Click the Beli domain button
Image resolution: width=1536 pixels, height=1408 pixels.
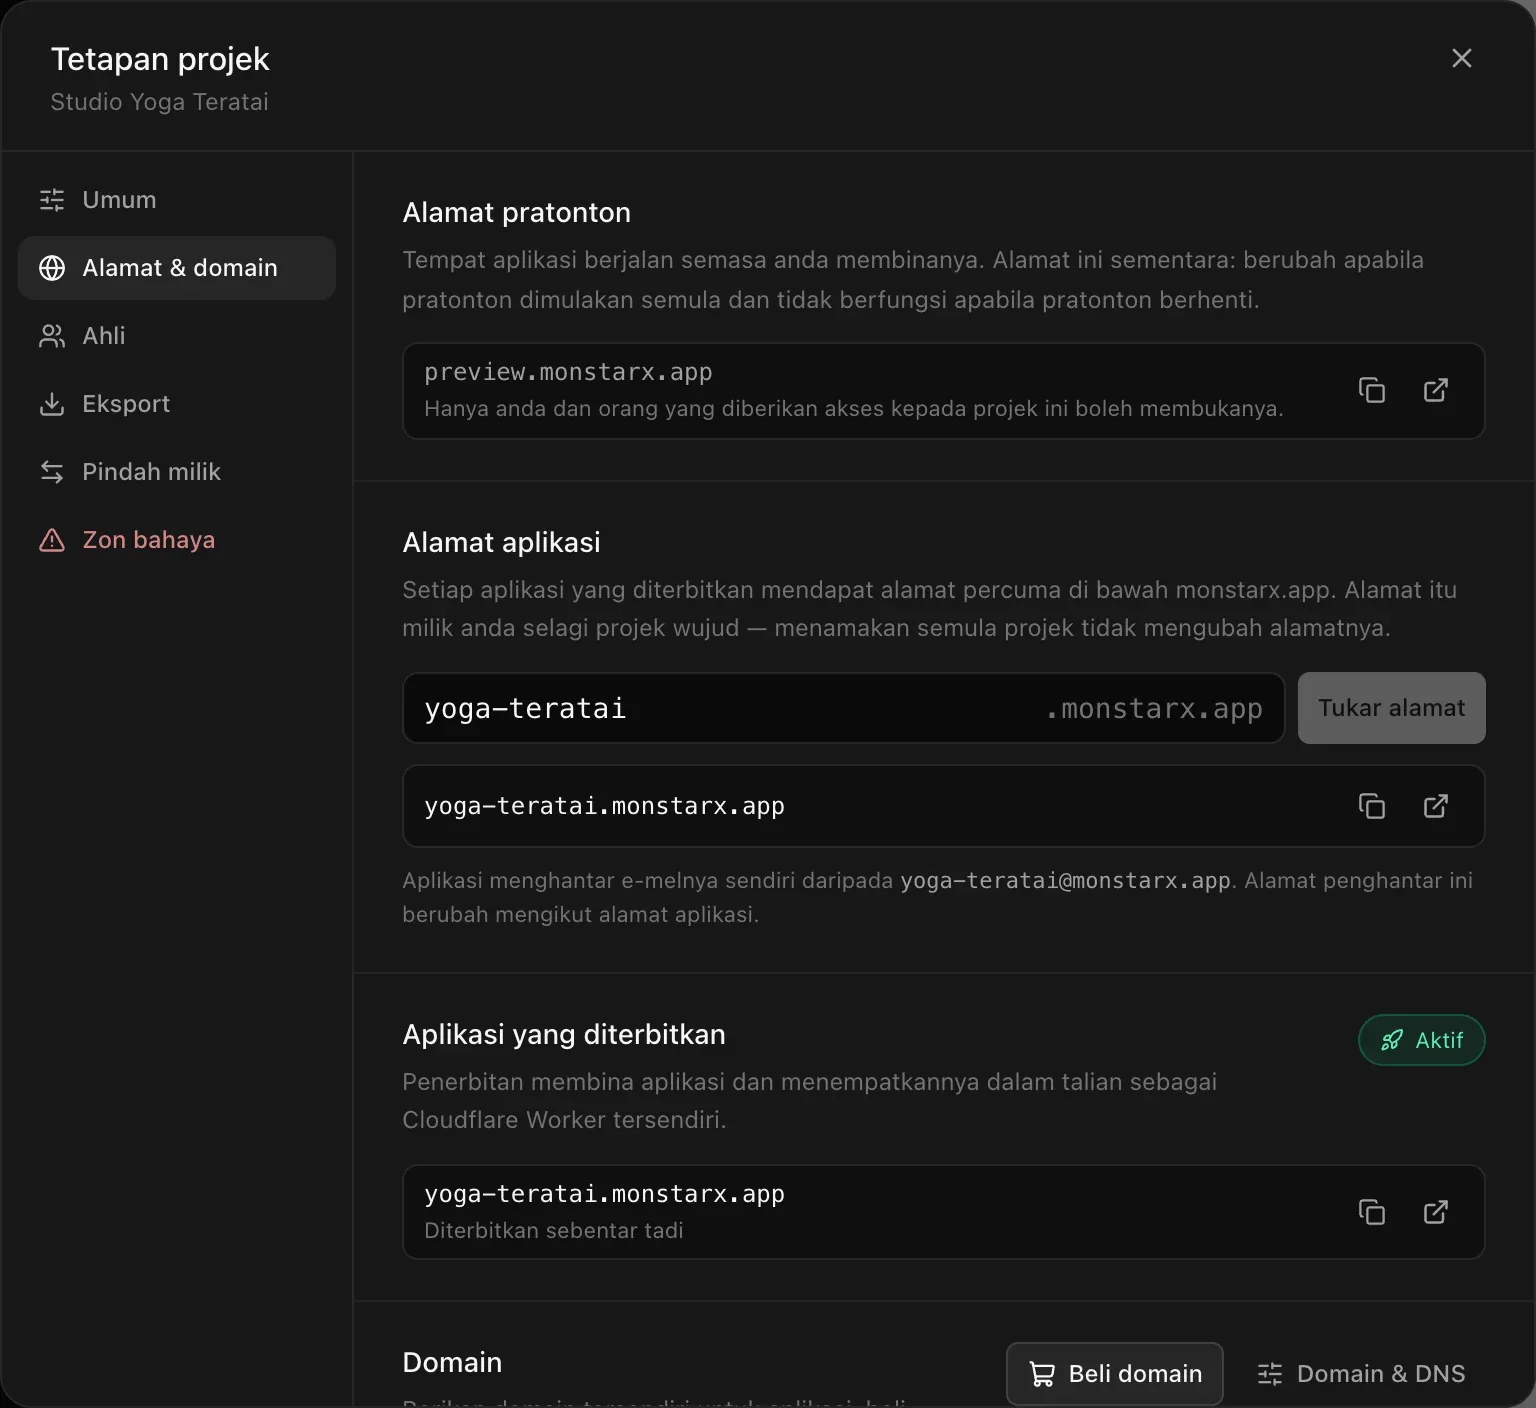[1115, 1374]
